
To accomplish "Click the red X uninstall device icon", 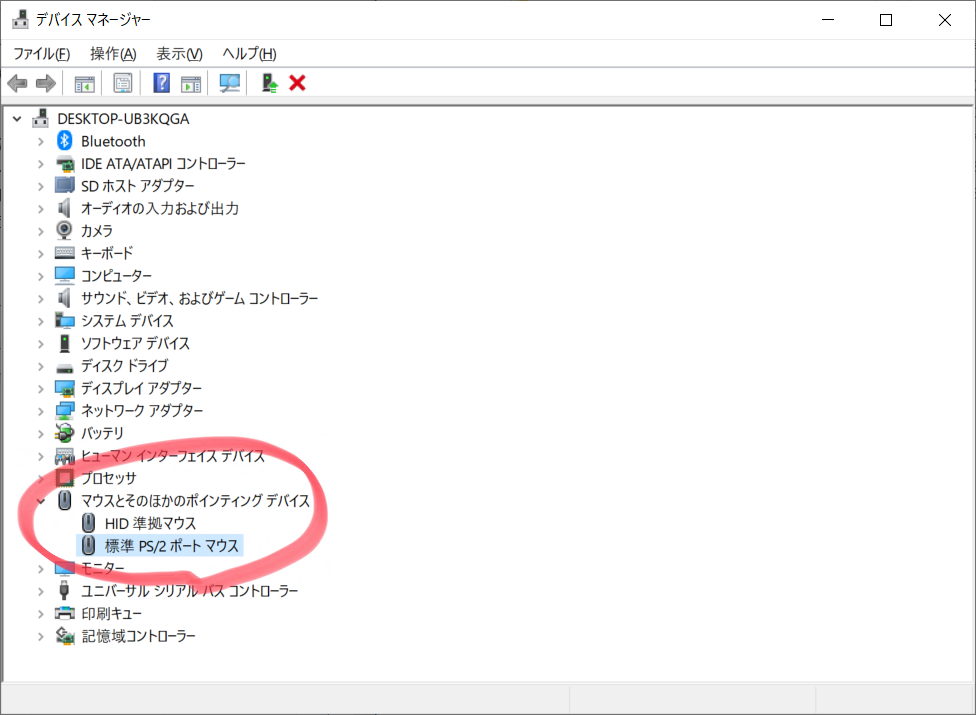I will point(297,83).
